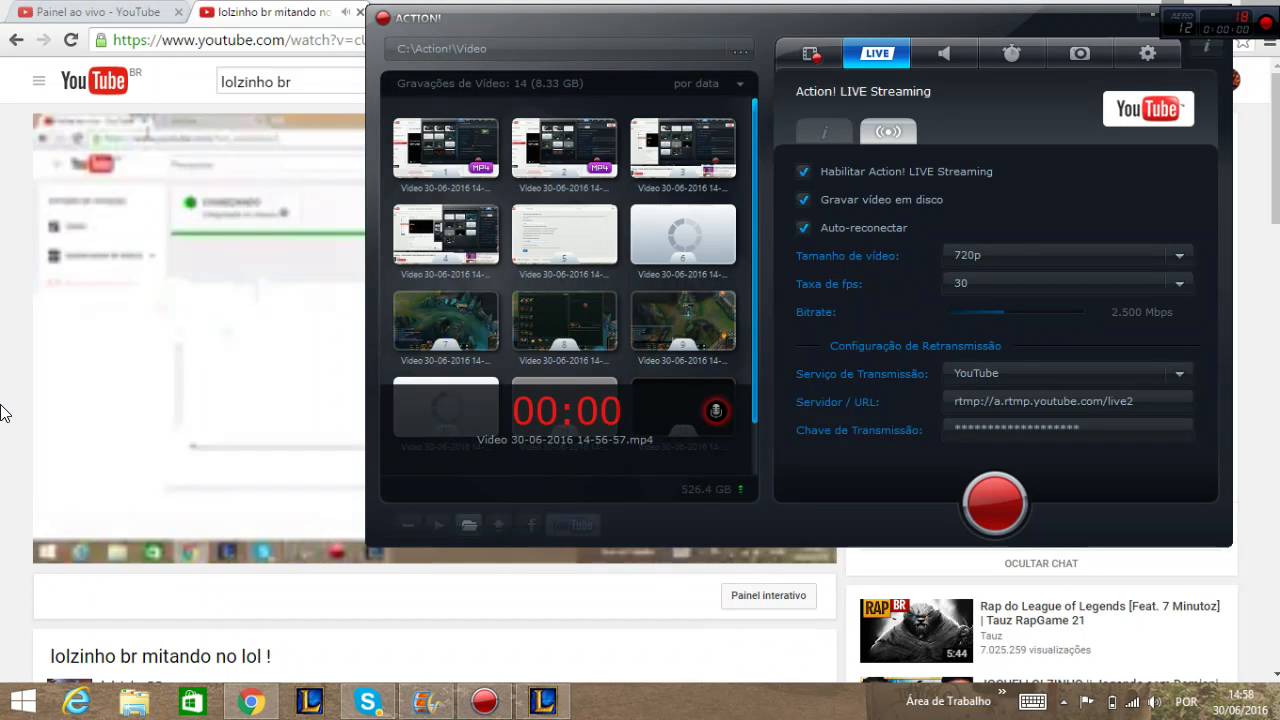Screen dimensions: 1280x720
Task: Select video recording thumbnail number 1
Action: click(x=446, y=148)
